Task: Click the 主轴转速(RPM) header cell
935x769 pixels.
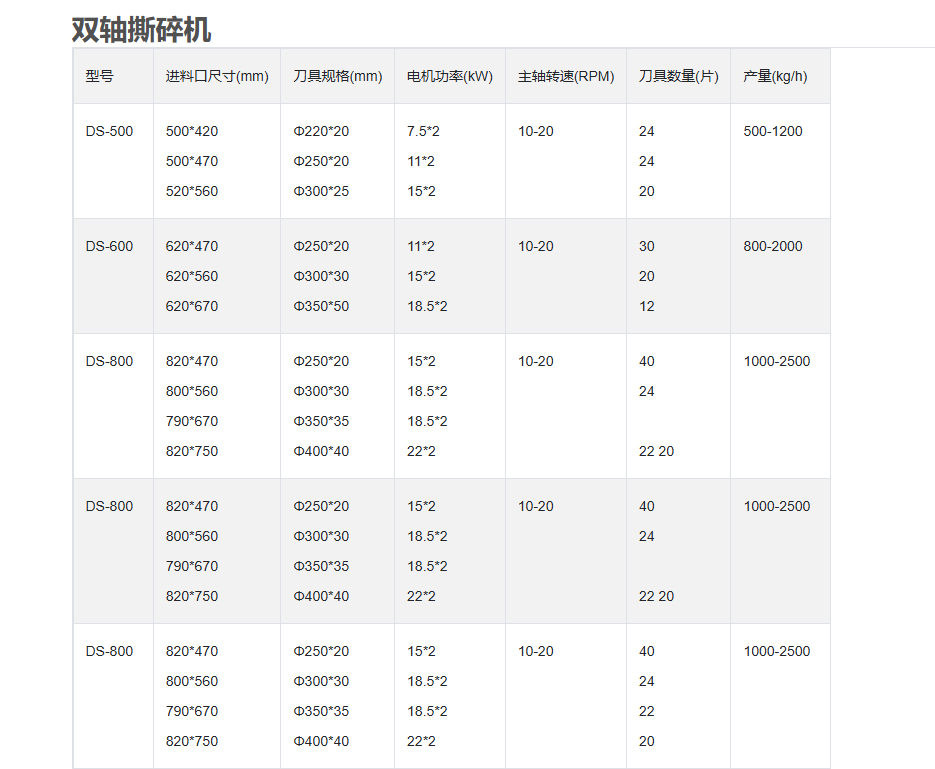Action: click(566, 76)
